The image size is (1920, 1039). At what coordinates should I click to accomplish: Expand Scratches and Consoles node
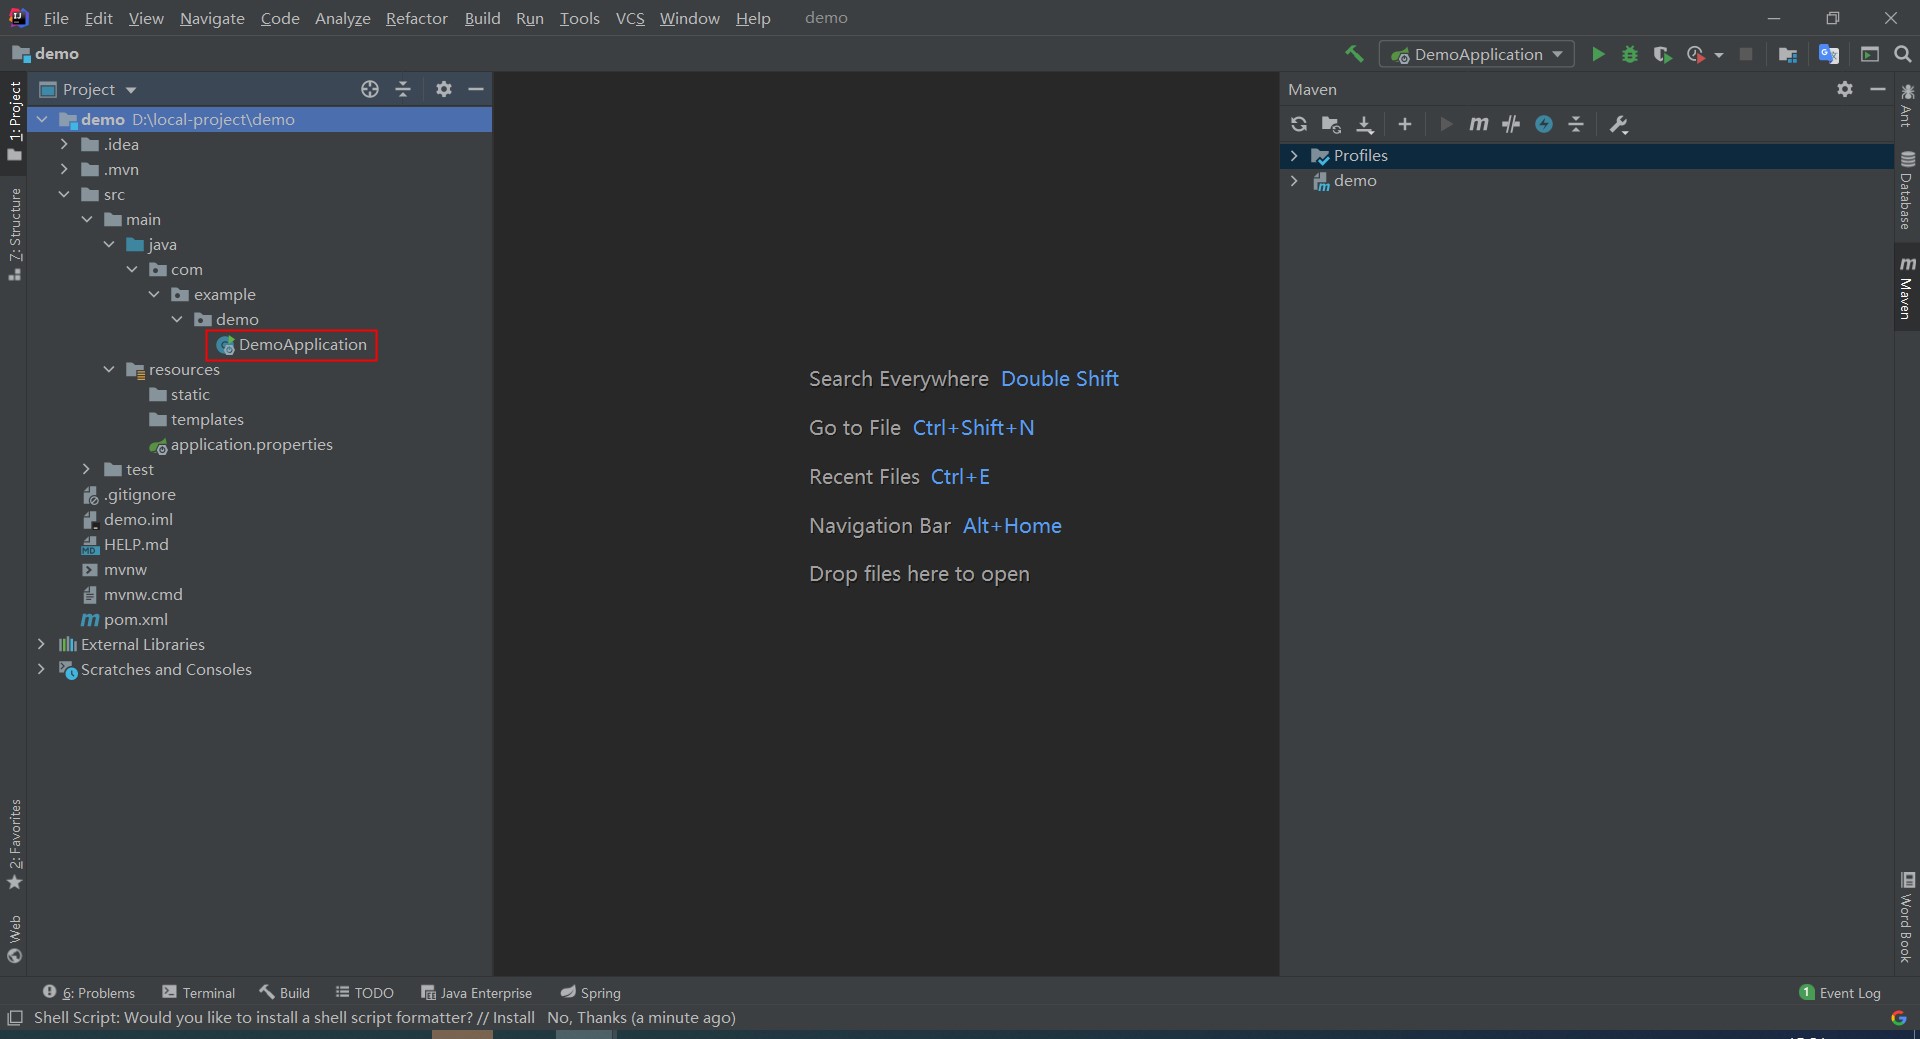[x=41, y=669]
